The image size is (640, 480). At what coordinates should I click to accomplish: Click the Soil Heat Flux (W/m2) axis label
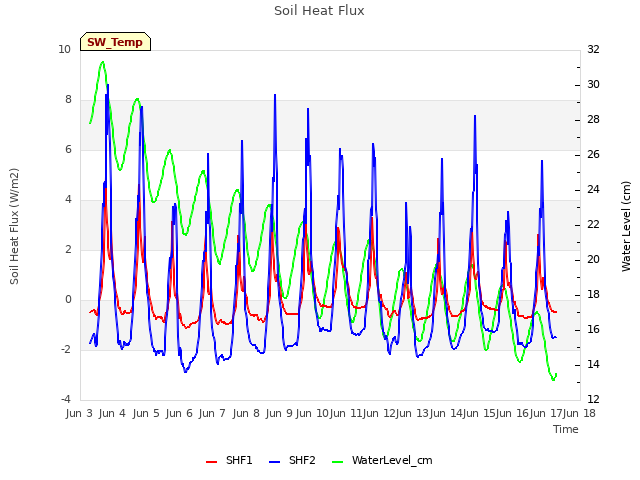(x=14, y=226)
